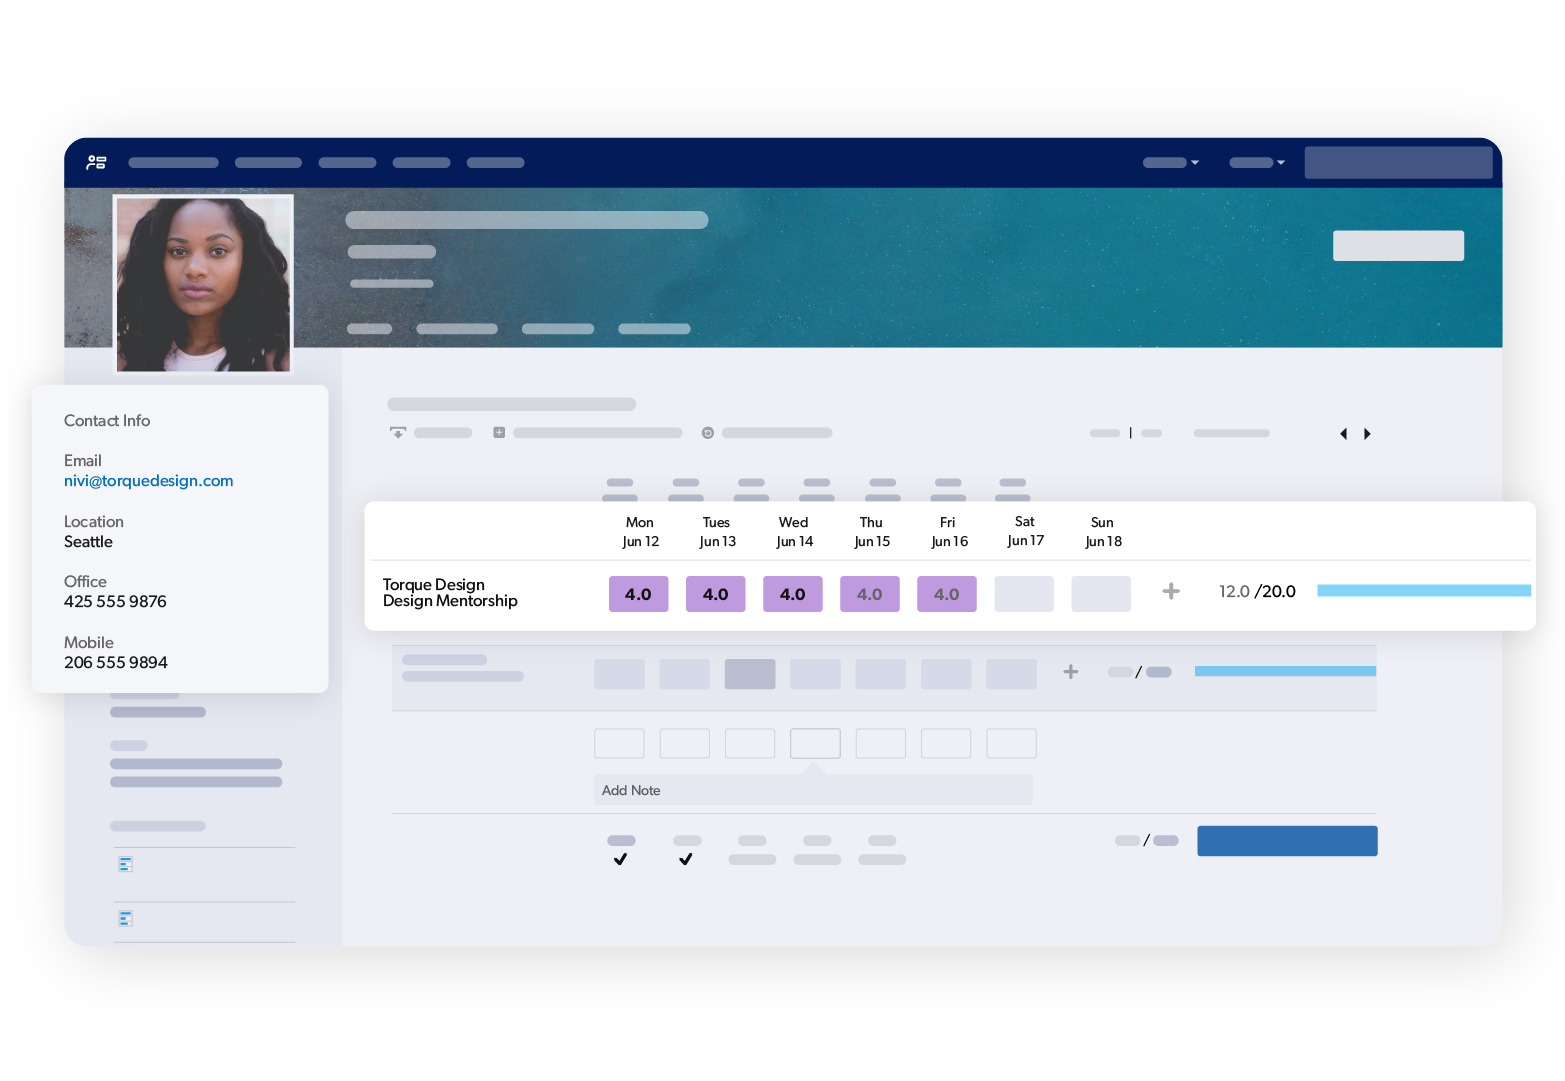
Task: Select Wednesday's highlighted cell in the grid
Action: pyautogui.click(x=750, y=674)
